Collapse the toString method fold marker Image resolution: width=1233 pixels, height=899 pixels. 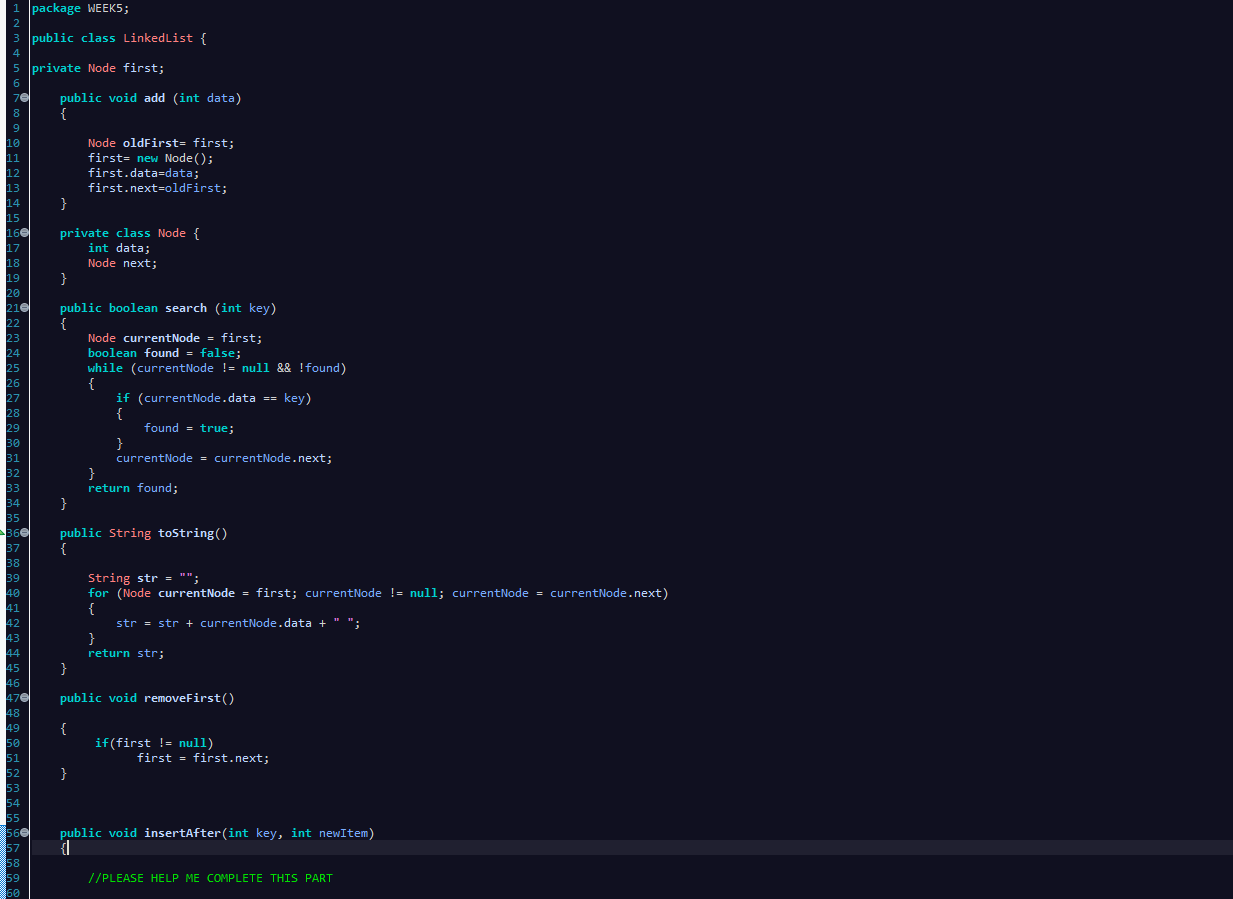click(25, 533)
